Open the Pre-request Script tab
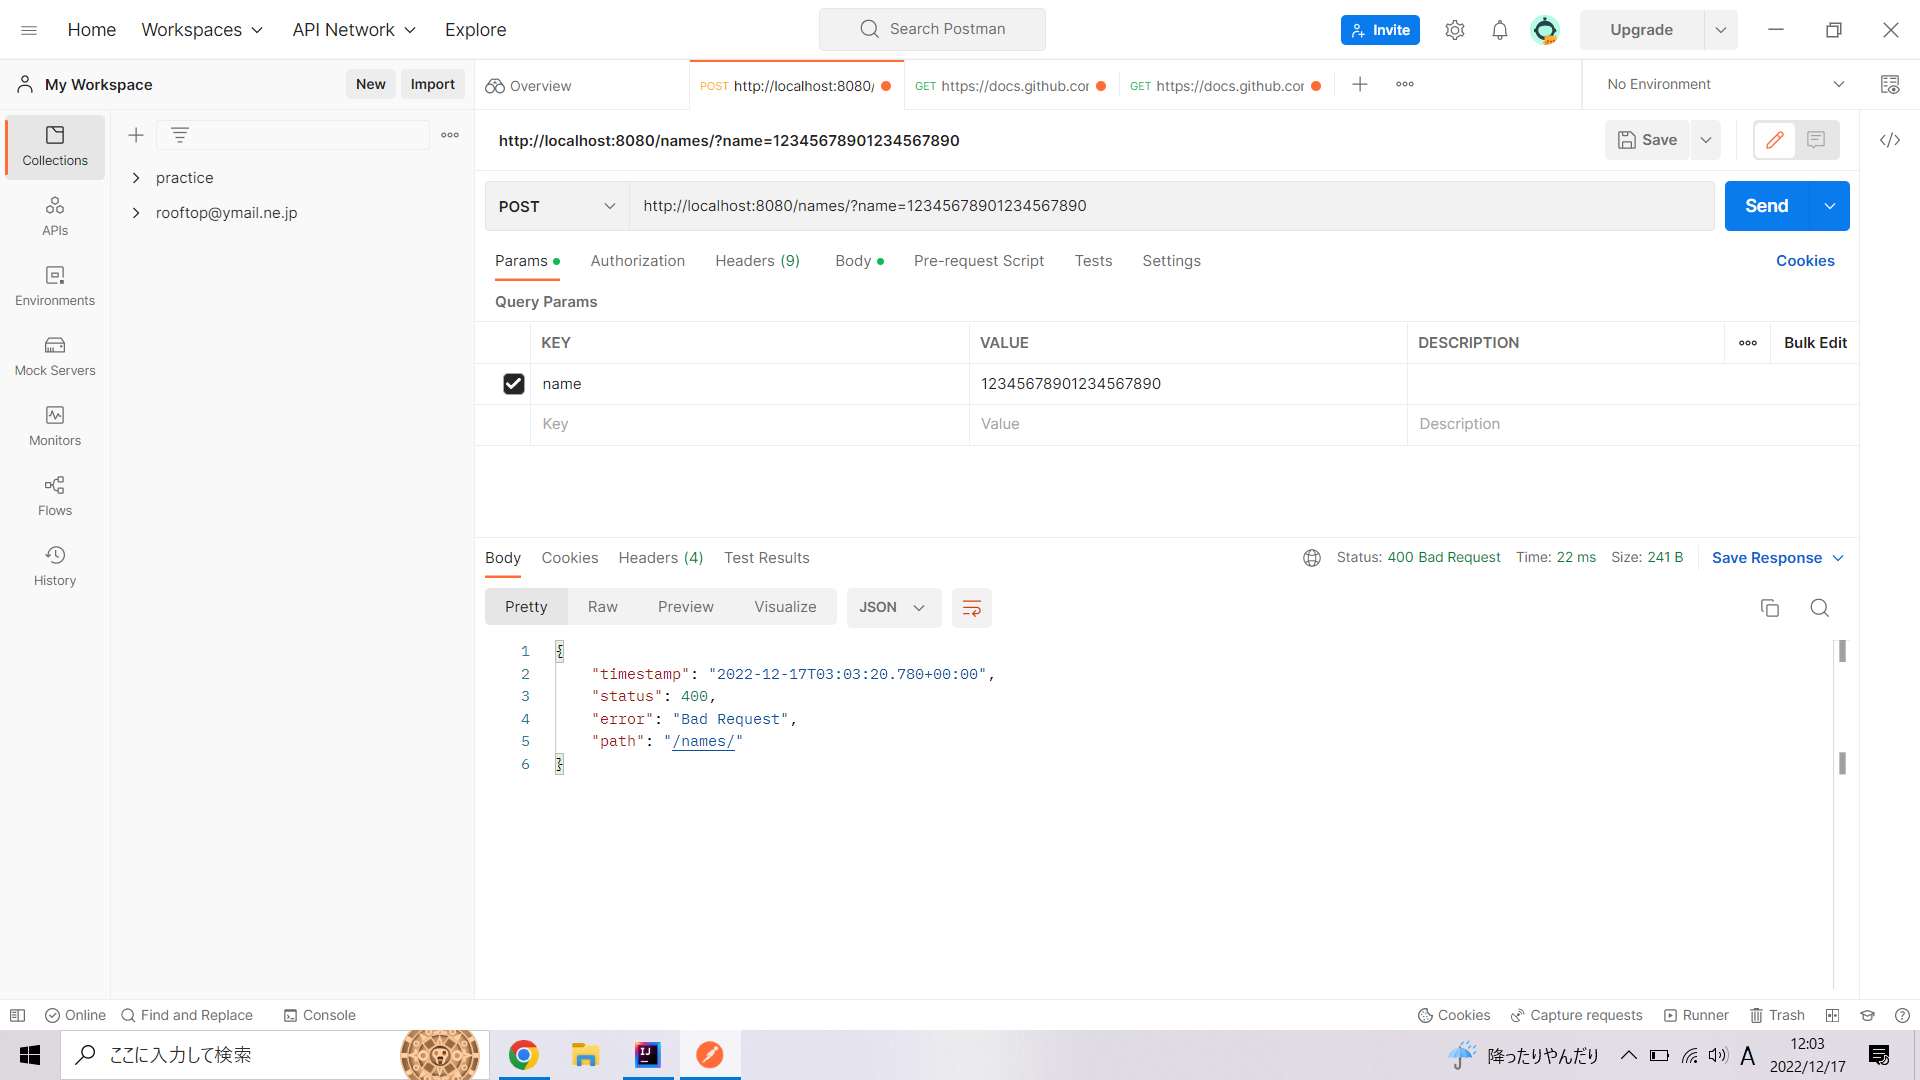The image size is (1920, 1080). 978,261
